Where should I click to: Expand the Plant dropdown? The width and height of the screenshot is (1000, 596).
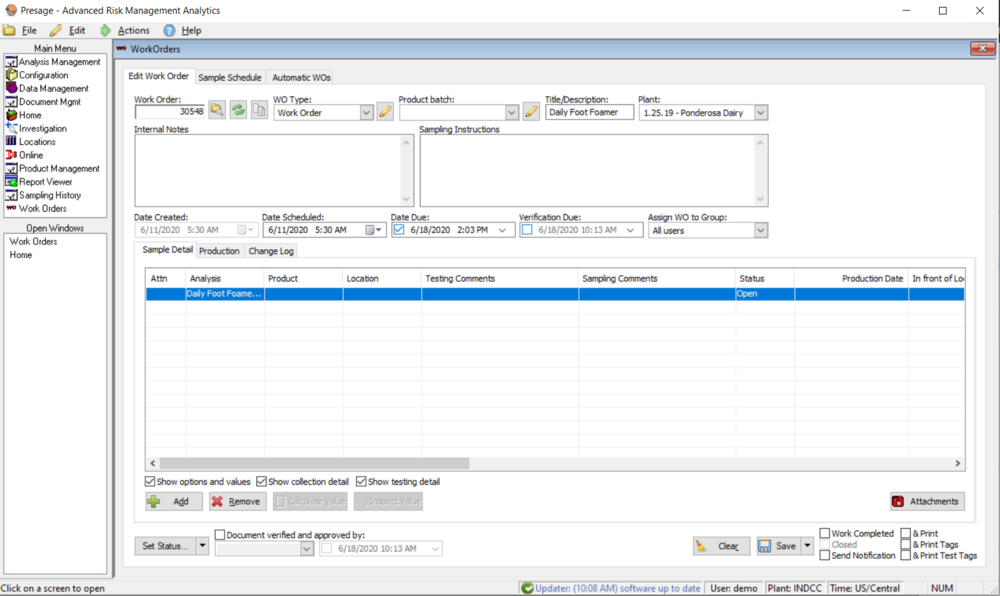(761, 113)
